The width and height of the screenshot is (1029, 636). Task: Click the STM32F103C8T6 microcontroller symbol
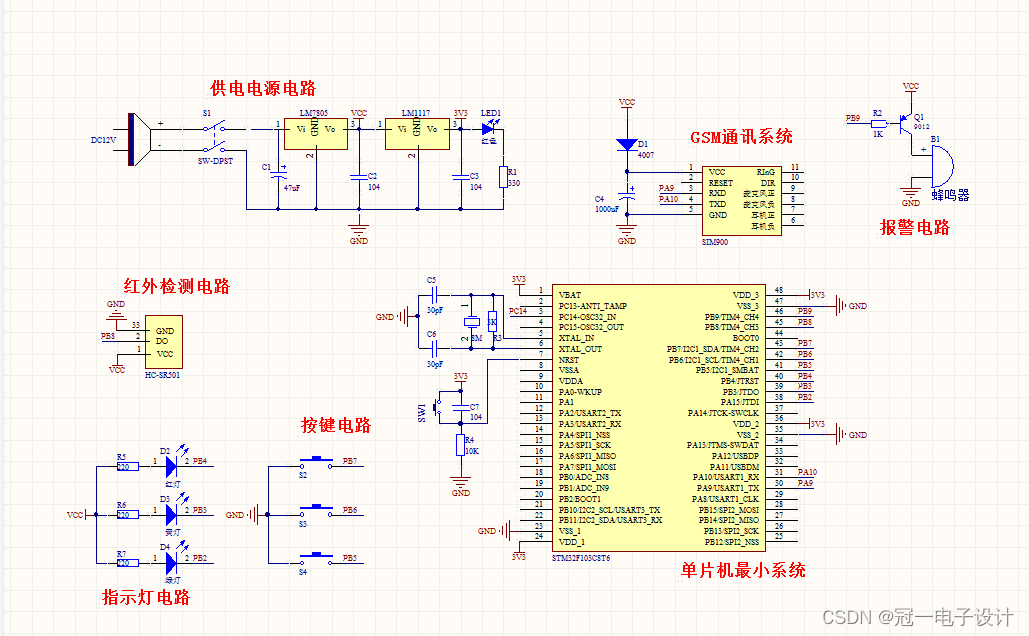coord(657,415)
